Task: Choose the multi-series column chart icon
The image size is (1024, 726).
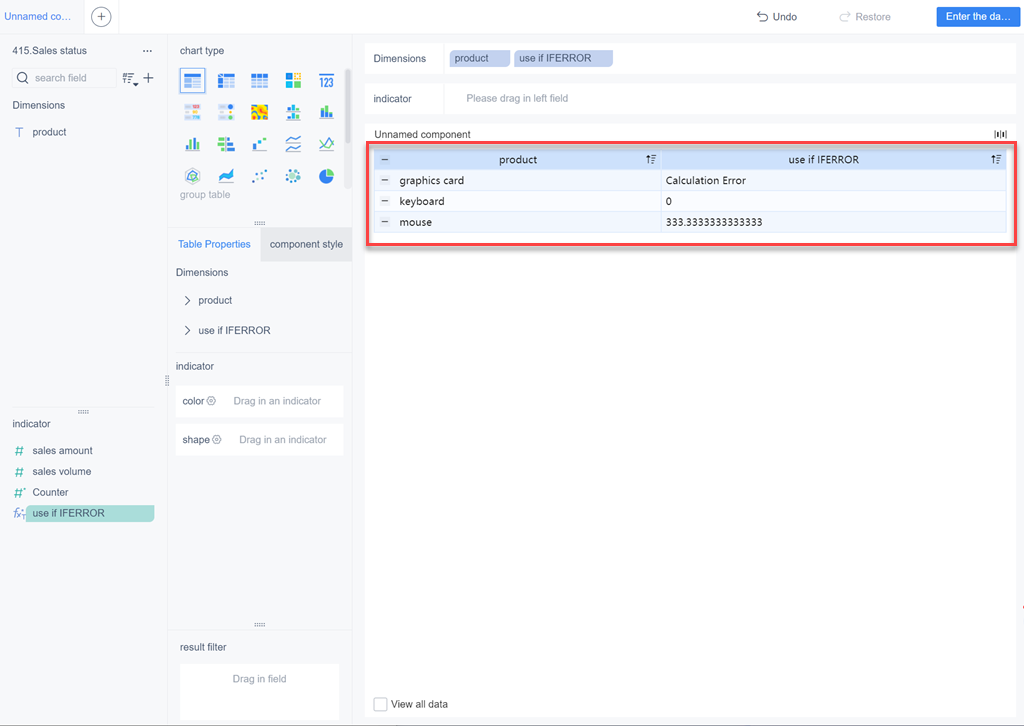Action: 193,144
